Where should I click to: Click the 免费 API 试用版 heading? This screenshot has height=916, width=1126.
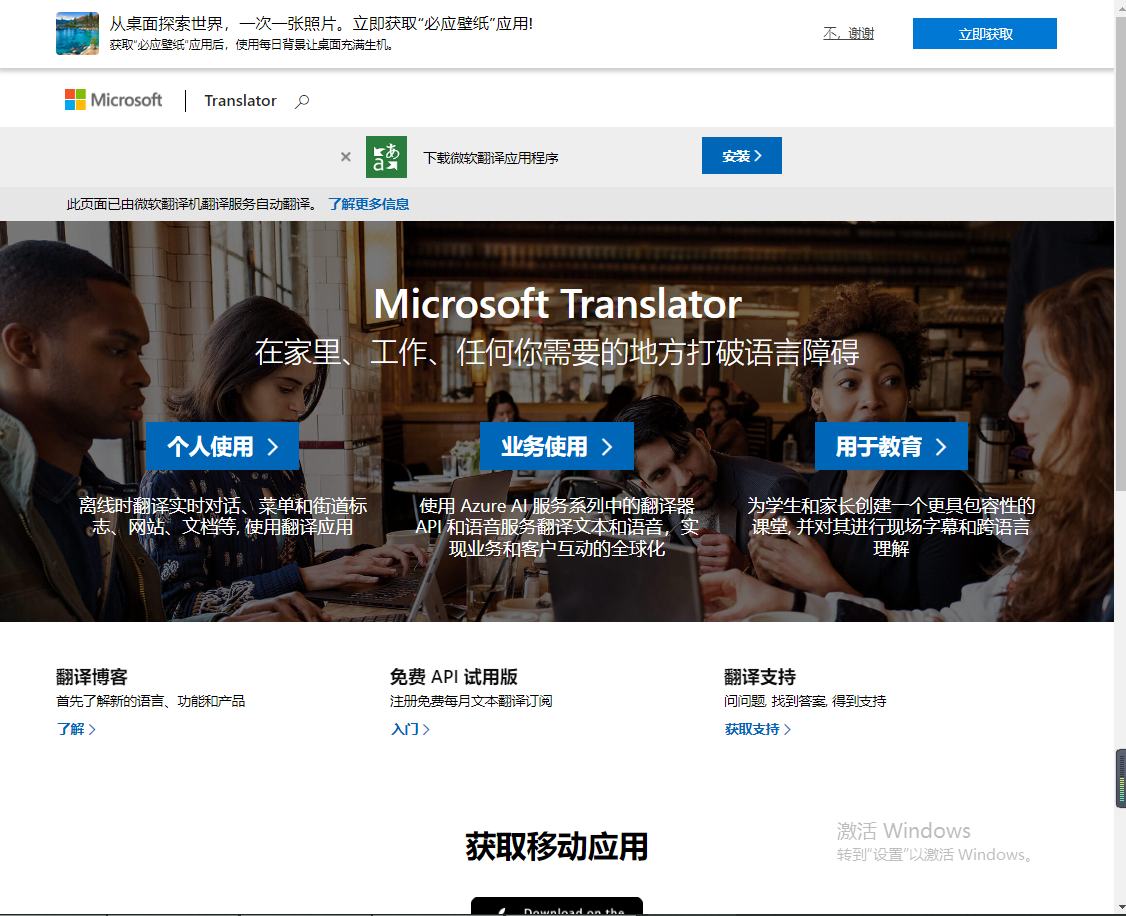click(454, 677)
